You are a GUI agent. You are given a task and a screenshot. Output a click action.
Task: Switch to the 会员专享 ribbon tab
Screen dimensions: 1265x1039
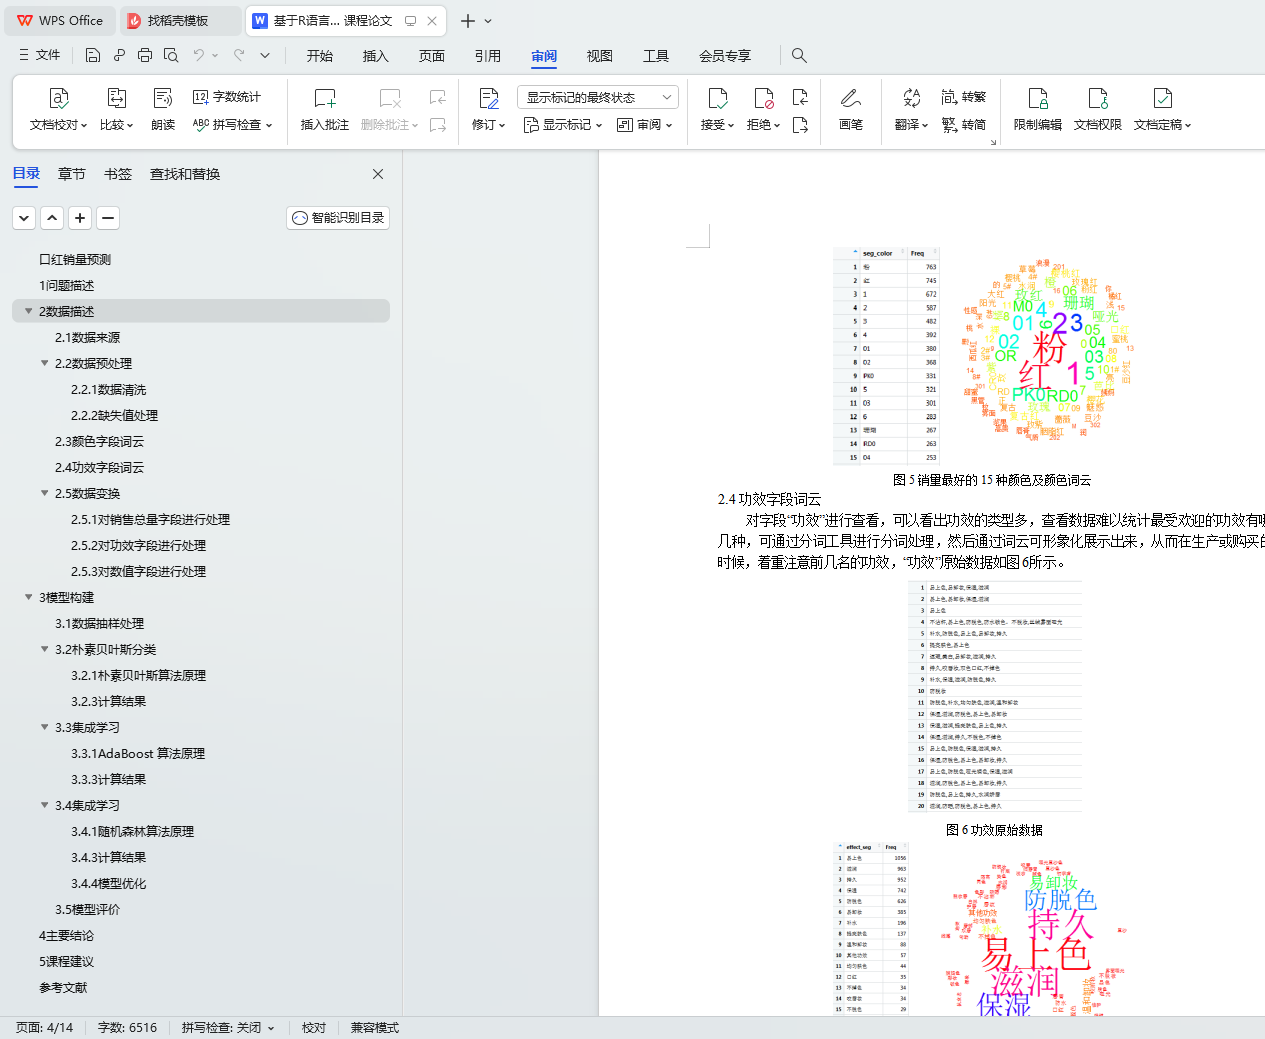pyautogui.click(x=725, y=56)
